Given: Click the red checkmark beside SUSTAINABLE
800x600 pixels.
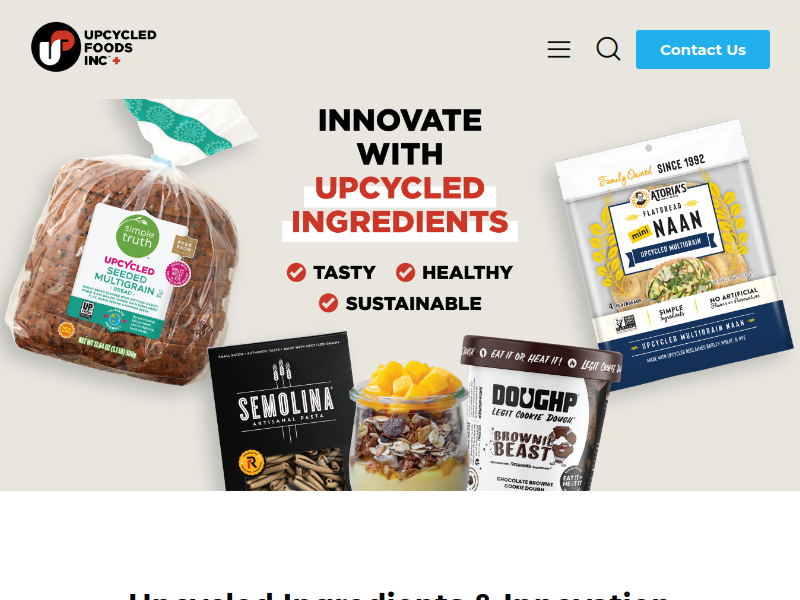Looking at the screenshot, I should pos(328,303).
